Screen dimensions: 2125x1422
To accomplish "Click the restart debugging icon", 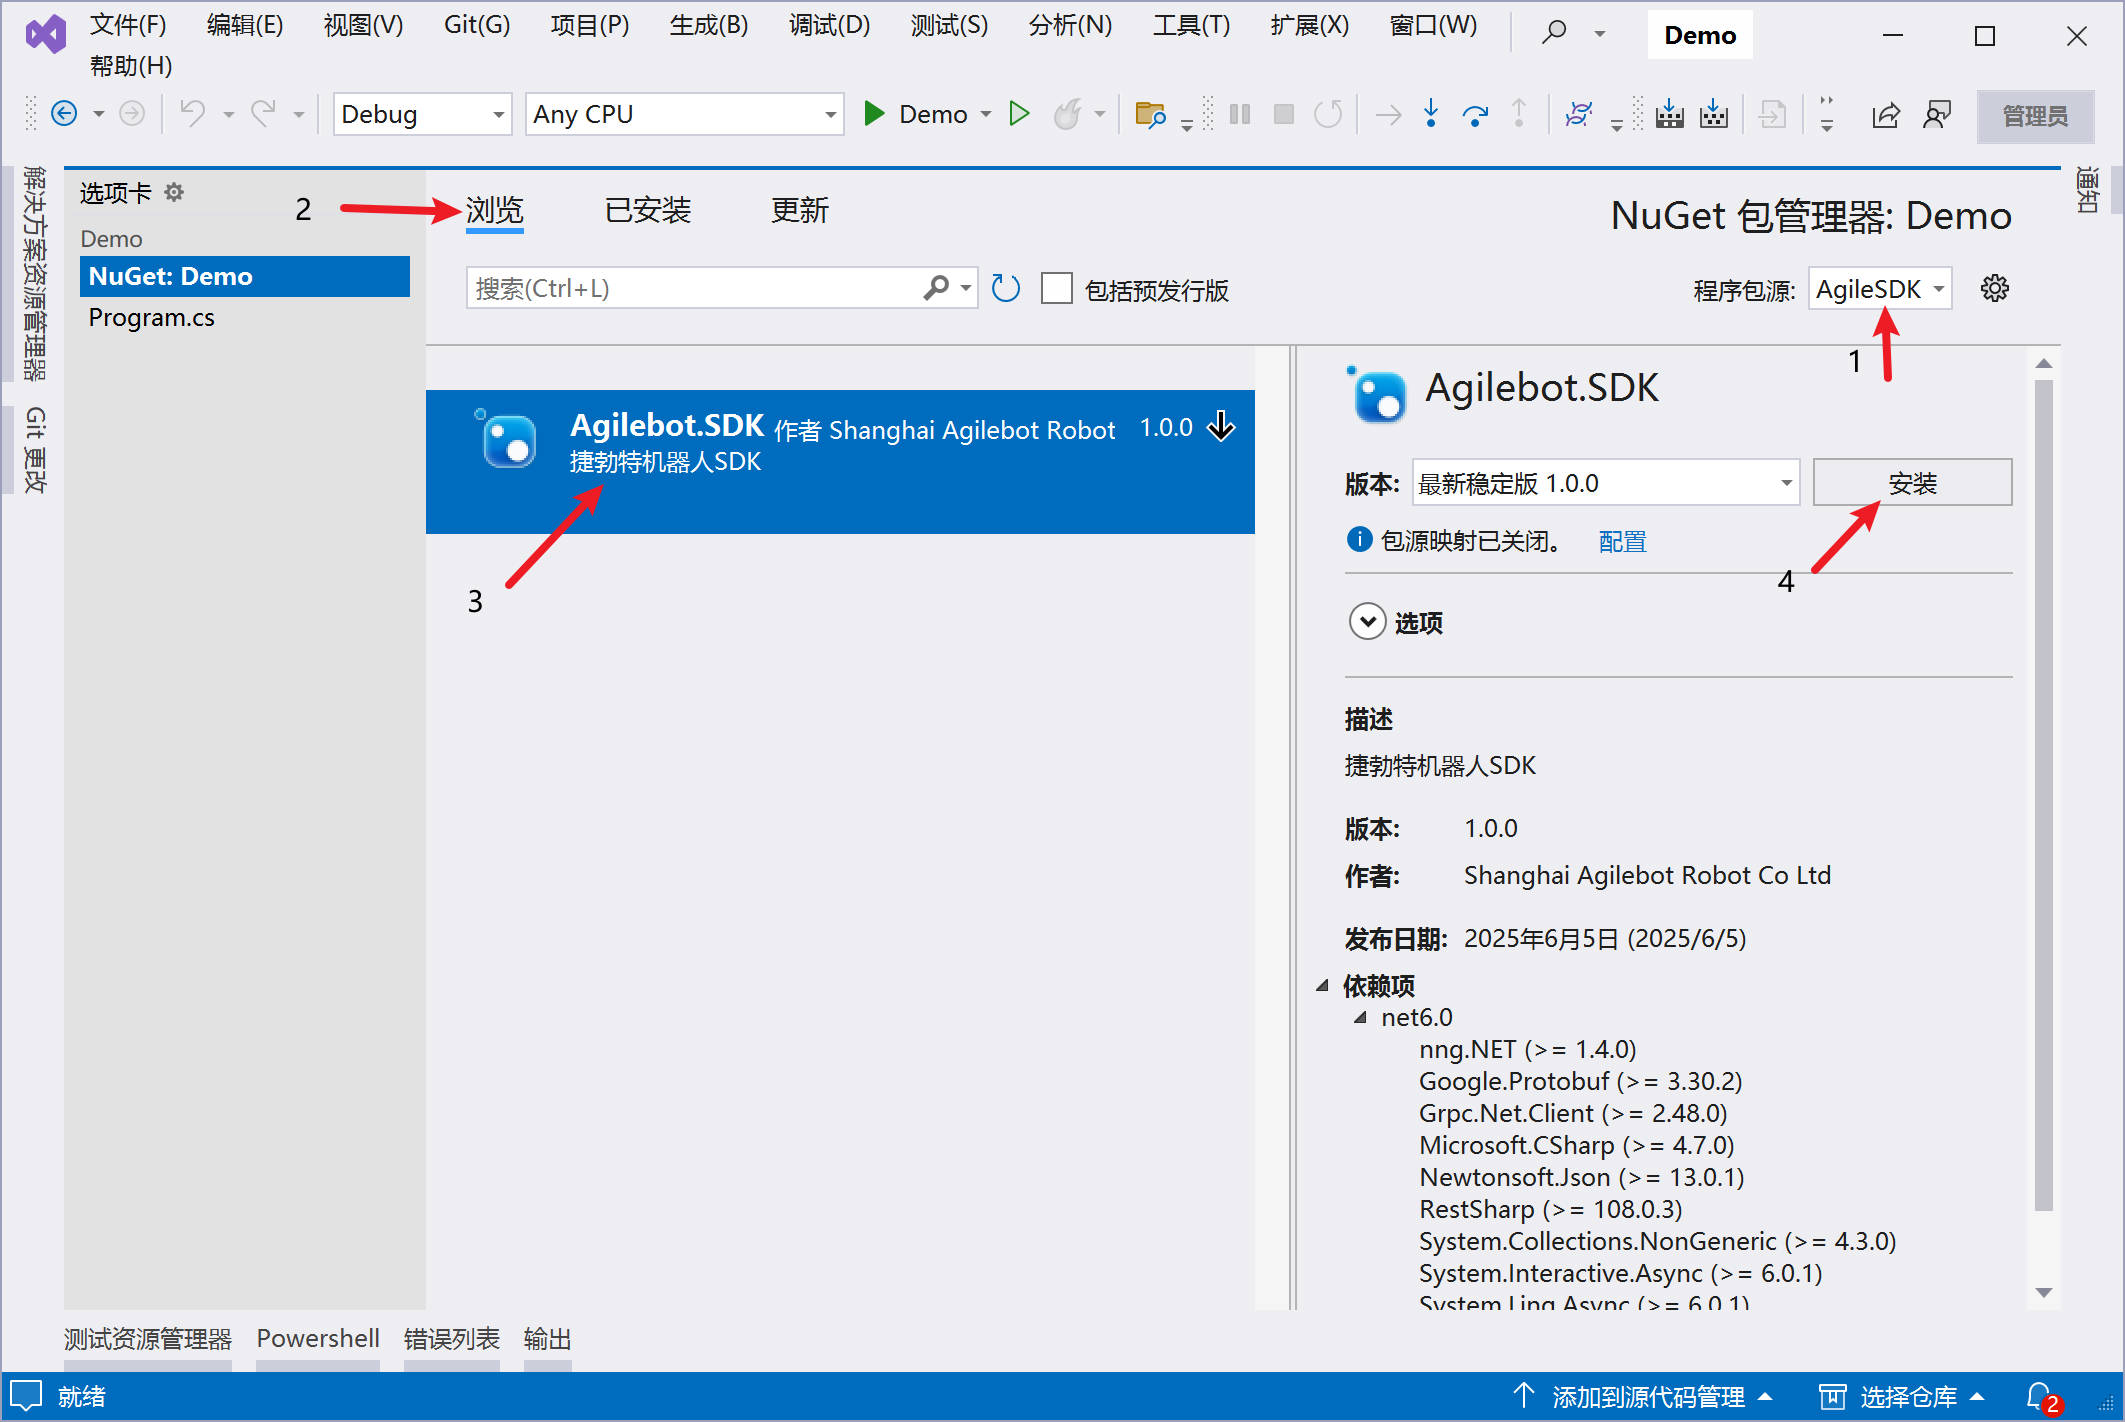I will (x=1328, y=114).
